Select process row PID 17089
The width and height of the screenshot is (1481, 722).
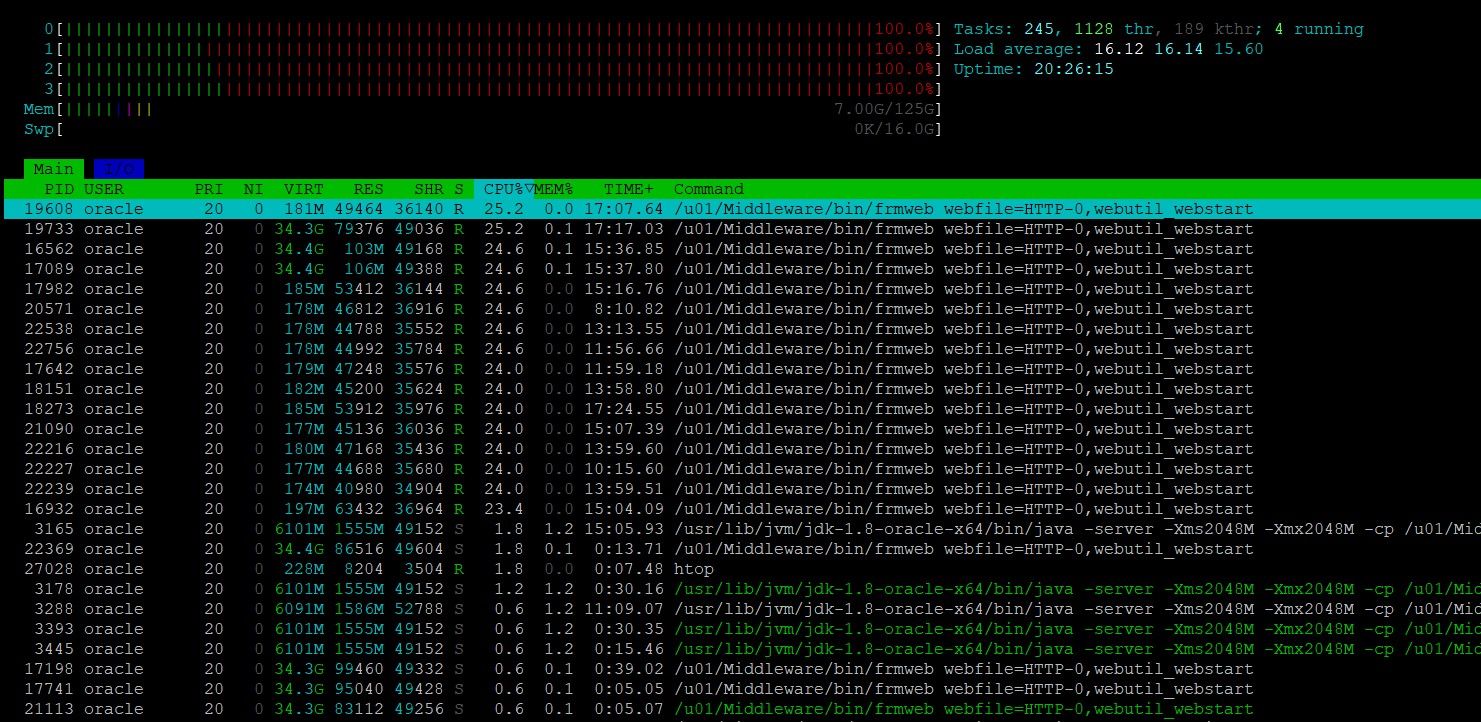click(740, 269)
